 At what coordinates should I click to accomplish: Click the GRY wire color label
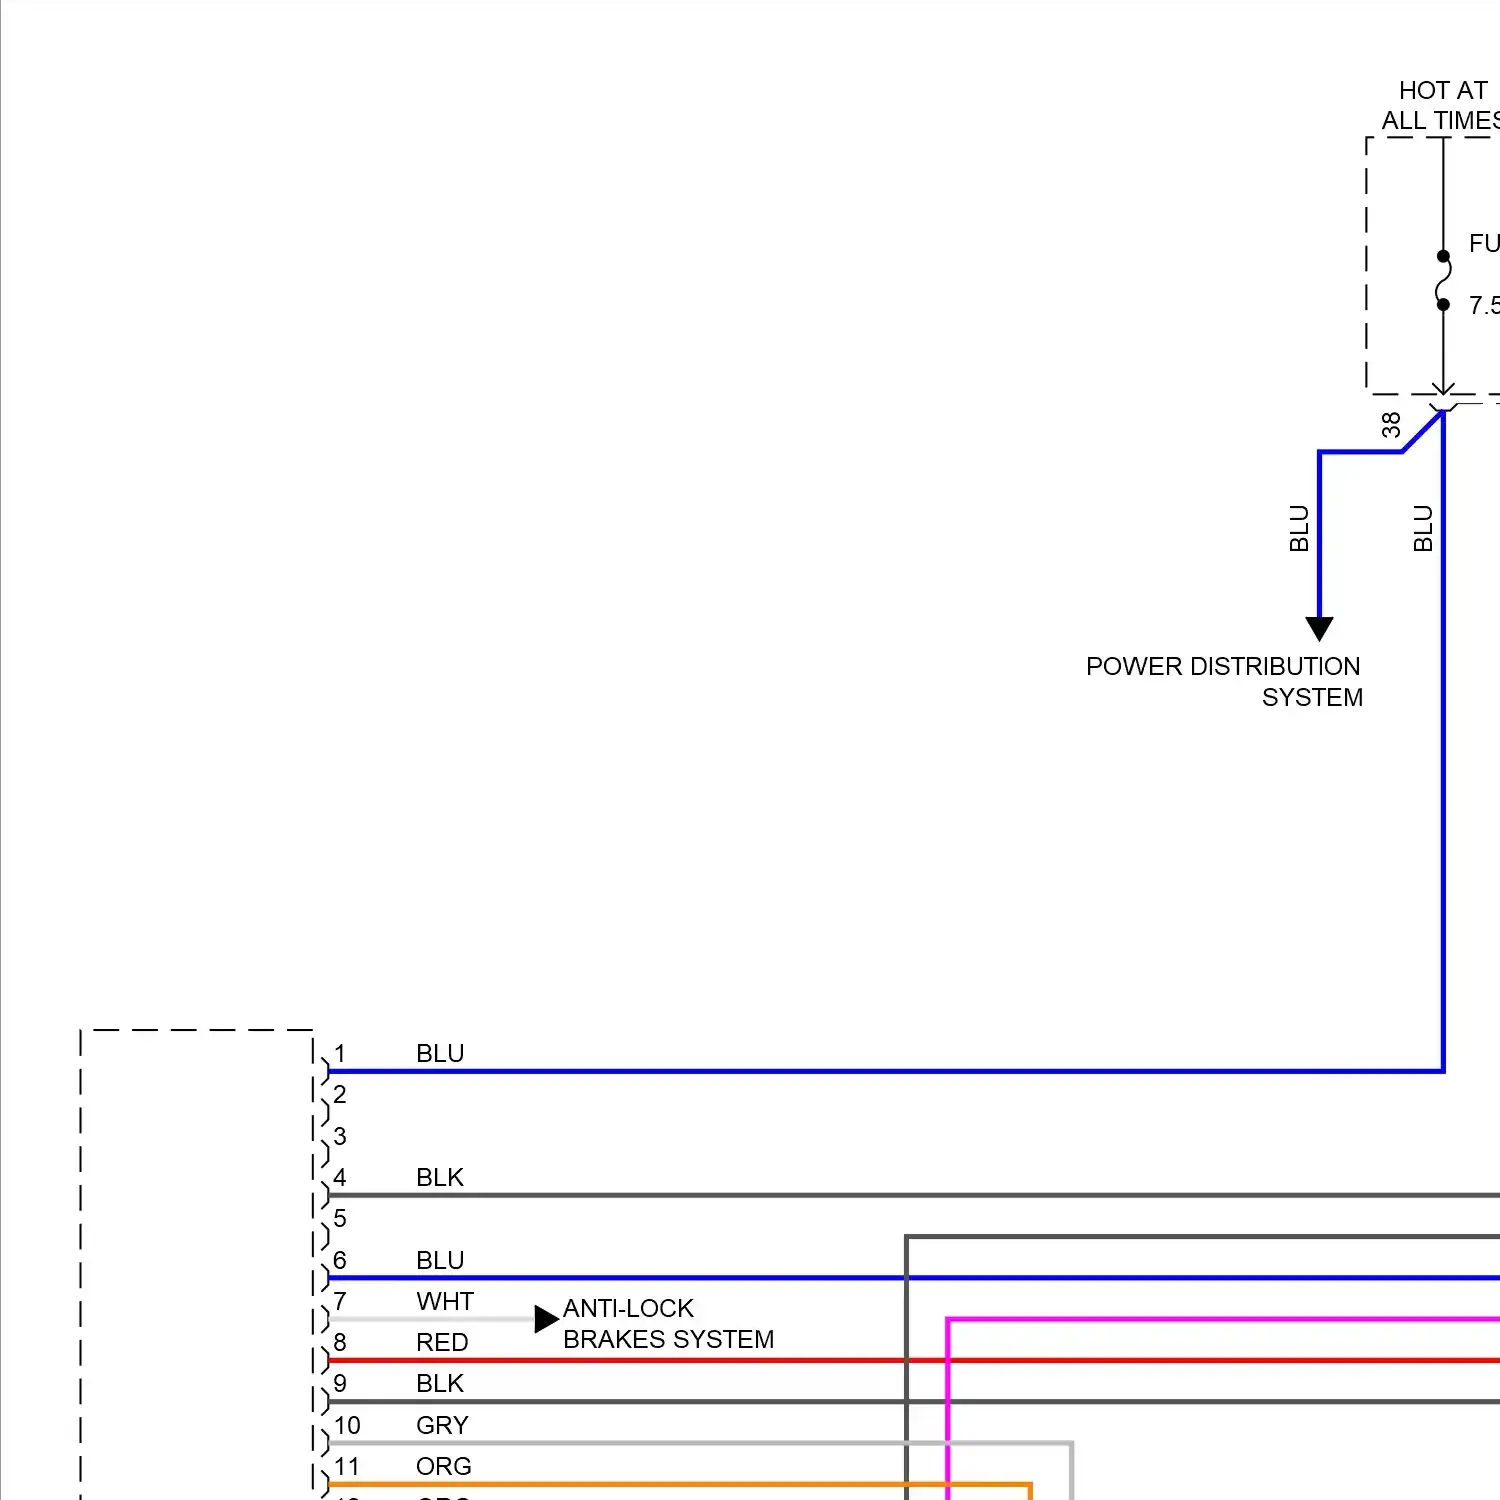(x=442, y=1425)
